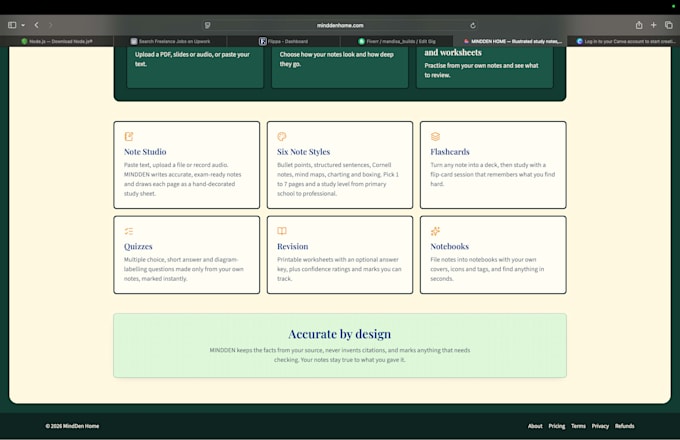Click the 'and worksheets' card heading
The width and height of the screenshot is (680, 440).
pyautogui.click(x=453, y=52)
